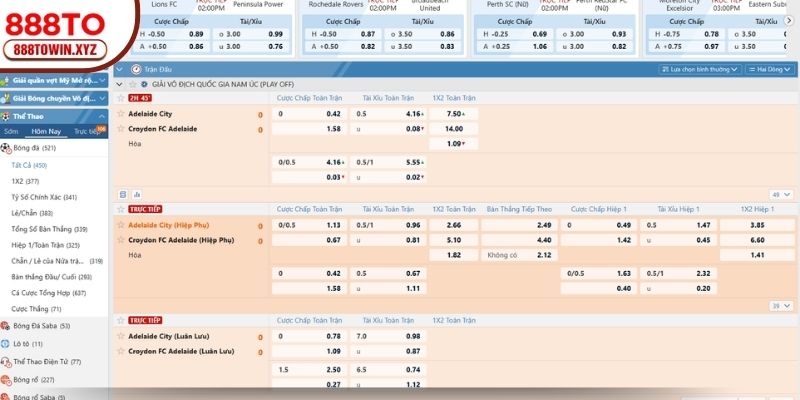Click the 2H 45' live time badge
Viewport: 800px width, 400px height.
[140, 98]
